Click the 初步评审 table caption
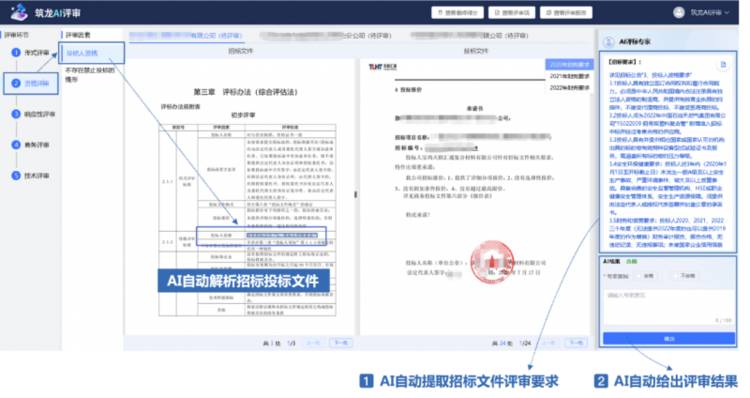The width and height of the screenshot is (750, 398). (243, 115)
